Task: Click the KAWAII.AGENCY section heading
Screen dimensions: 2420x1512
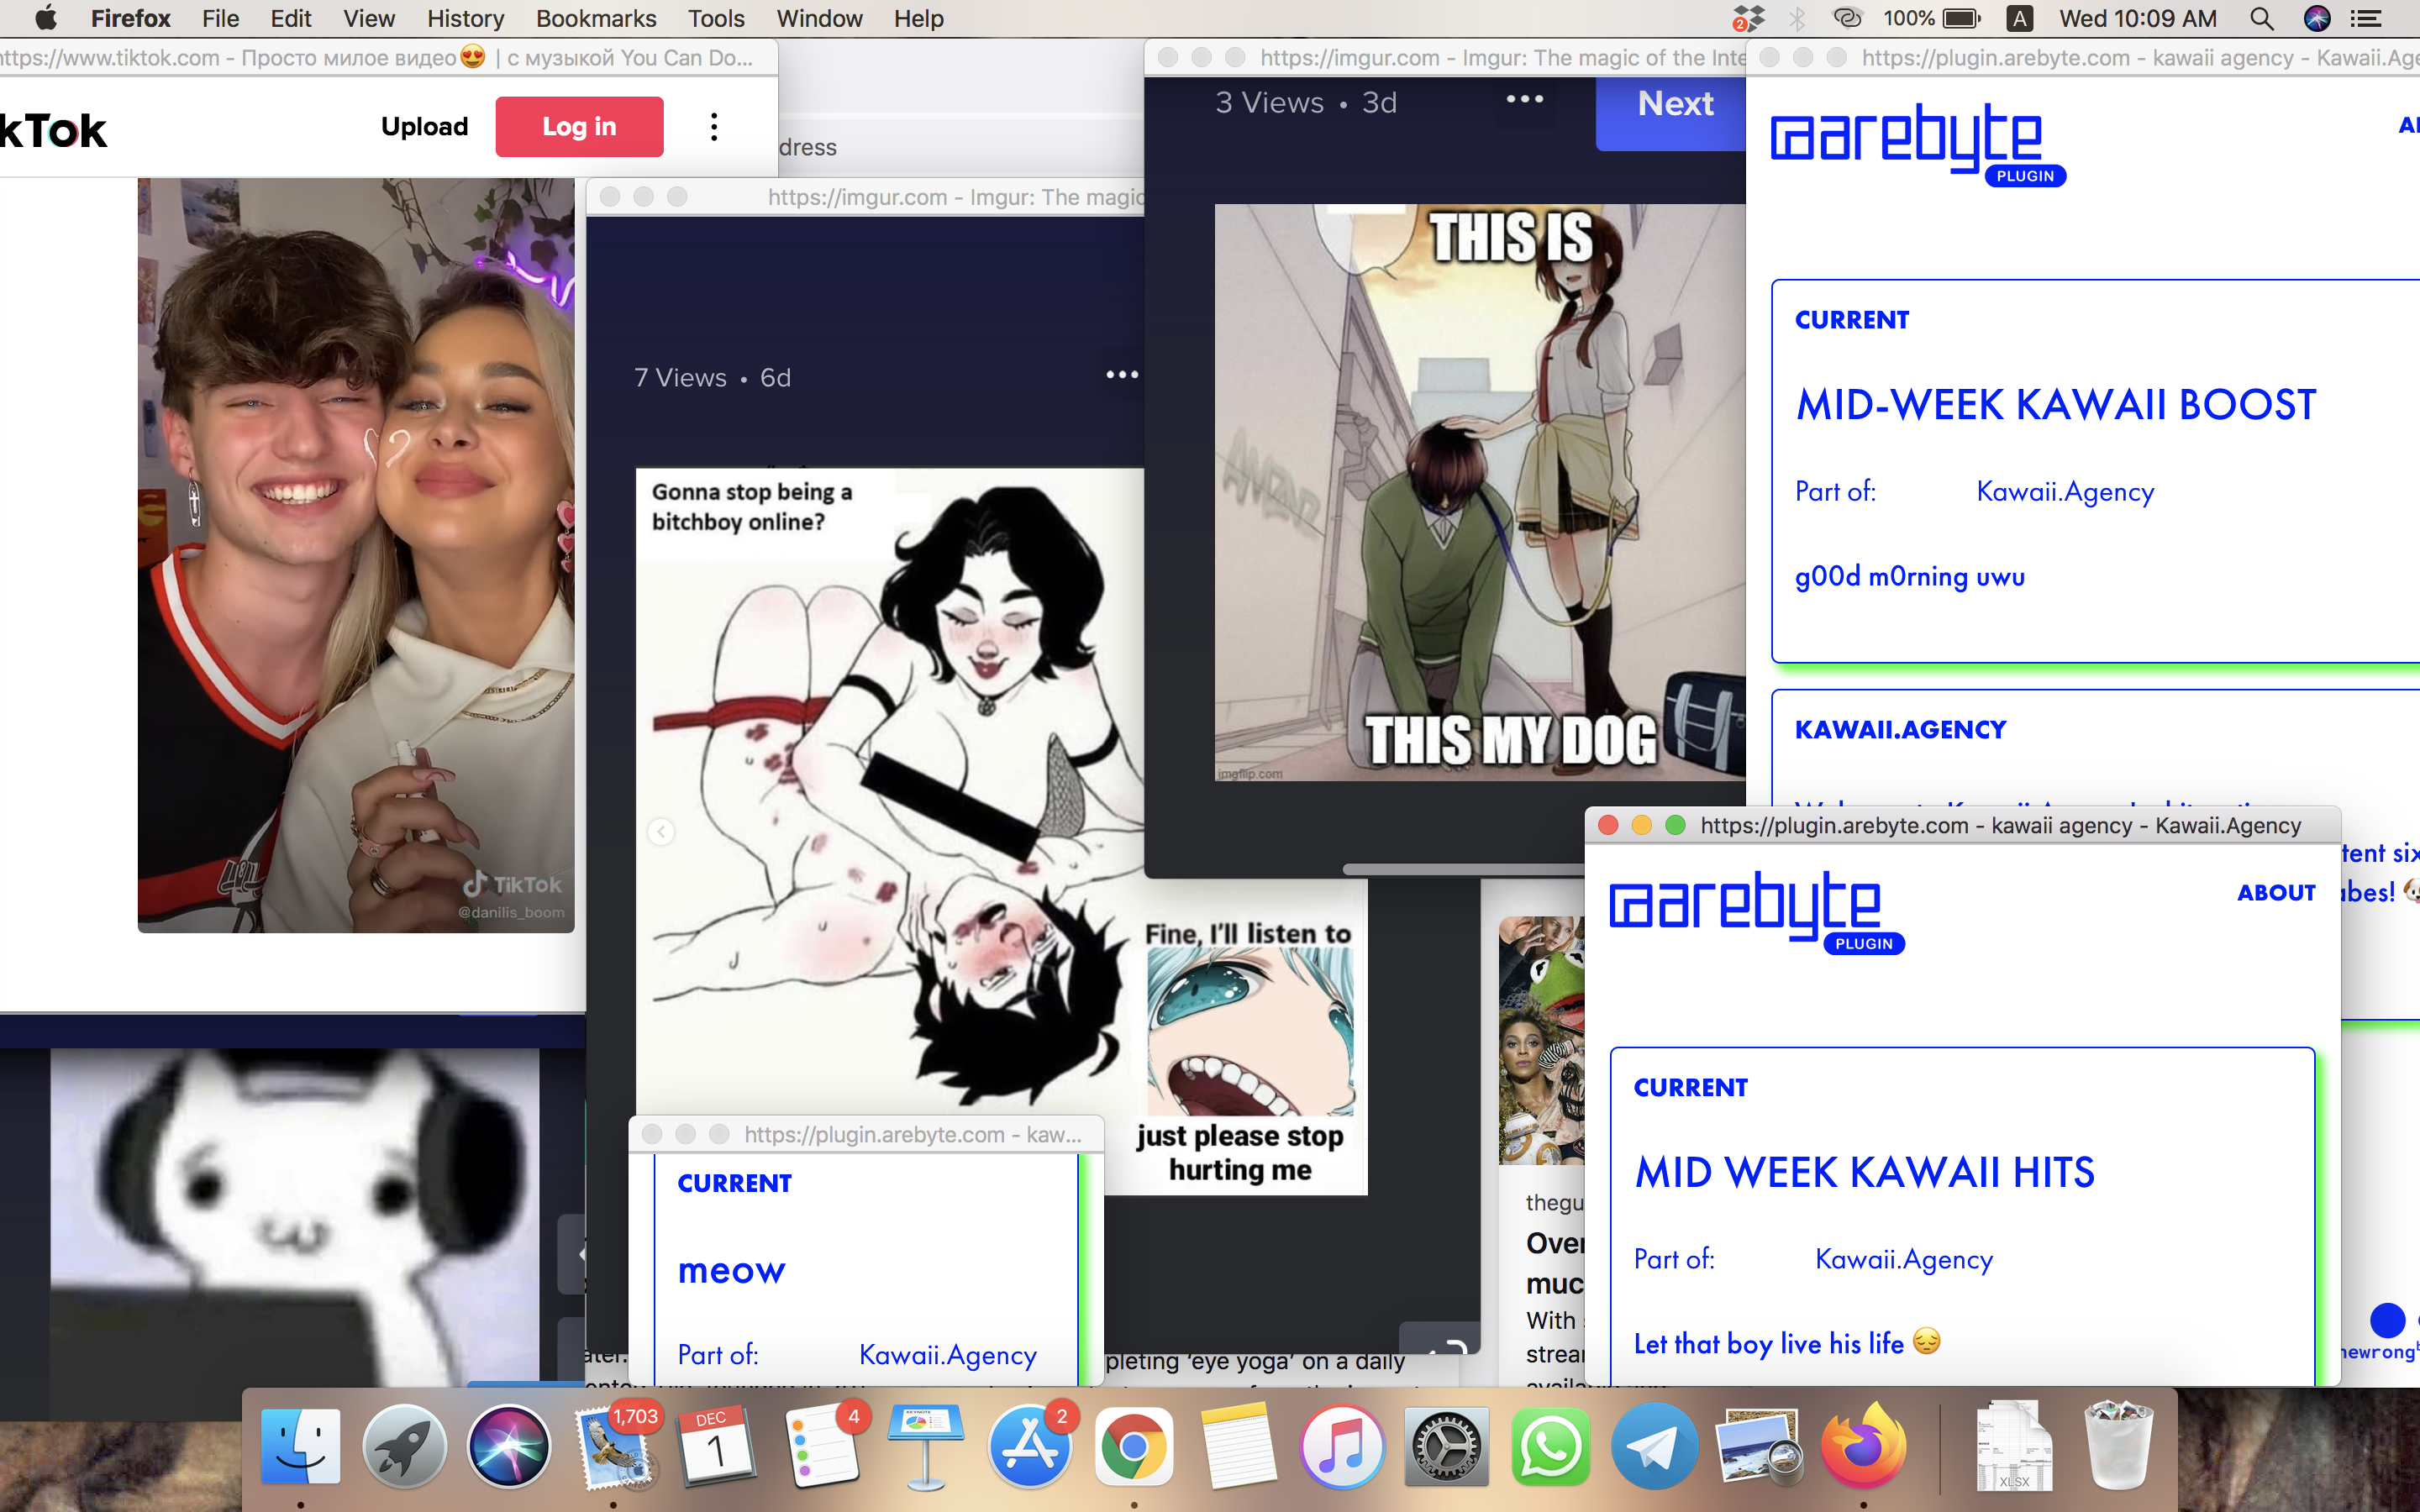Action: 1900,730
